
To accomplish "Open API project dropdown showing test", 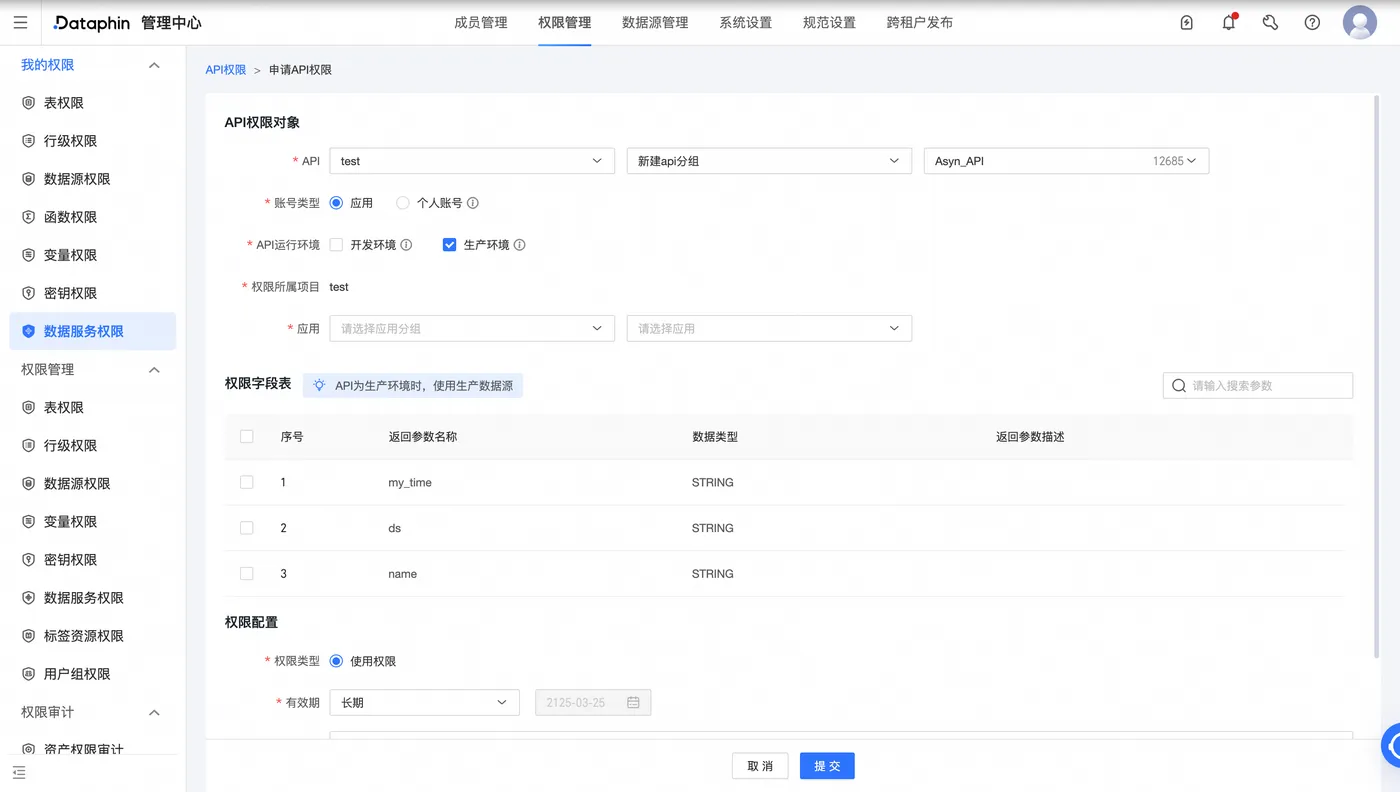I will click(x=472, y=161).
